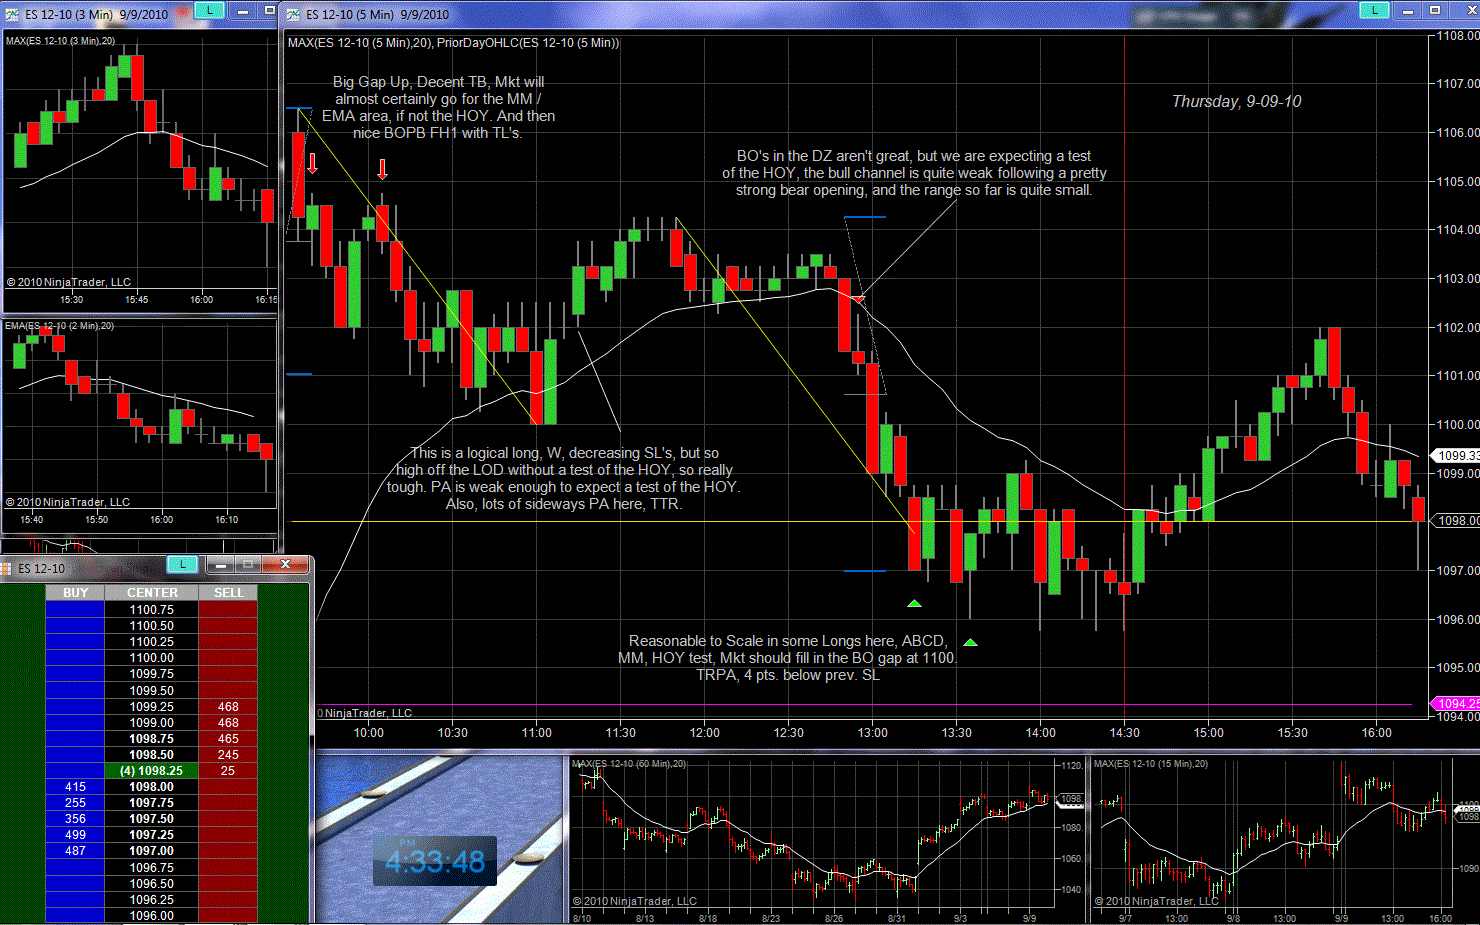
Task: Click the L link button on 3 Min chart
Action: [209, 11]
